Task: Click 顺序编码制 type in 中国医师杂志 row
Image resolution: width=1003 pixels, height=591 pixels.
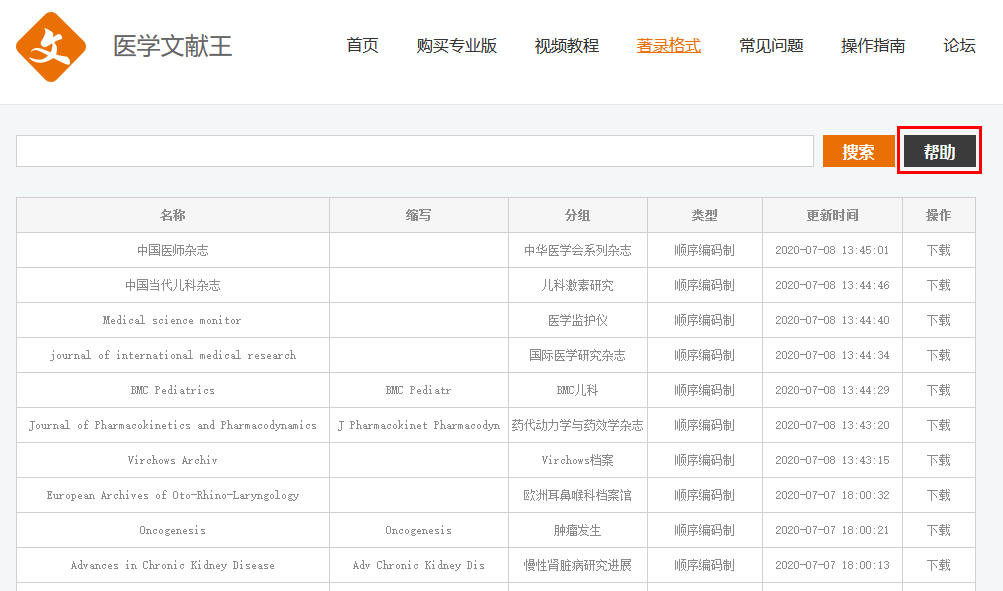Action: [704, 250]
